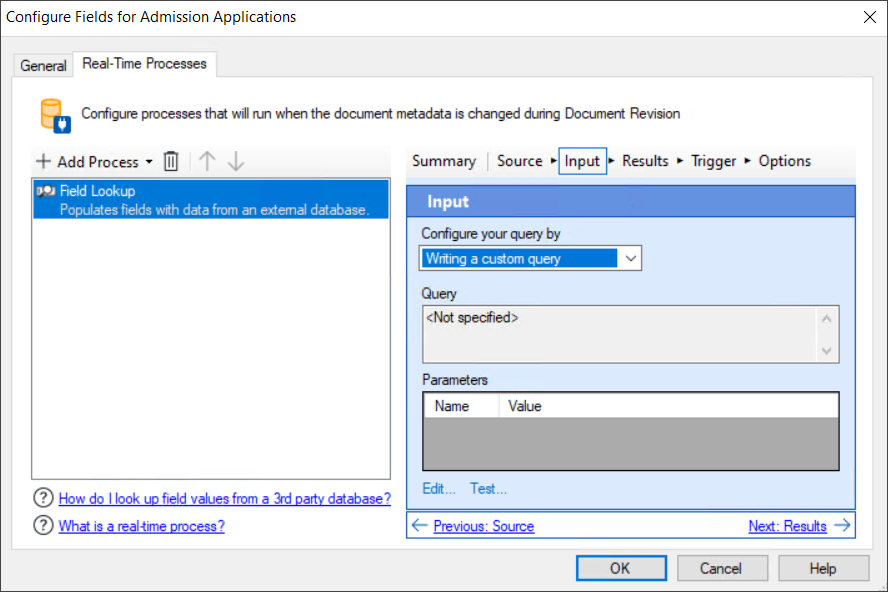Click the database icon beside the configuration description
Viewport: 888px width, 592px height.
point(53,113)
